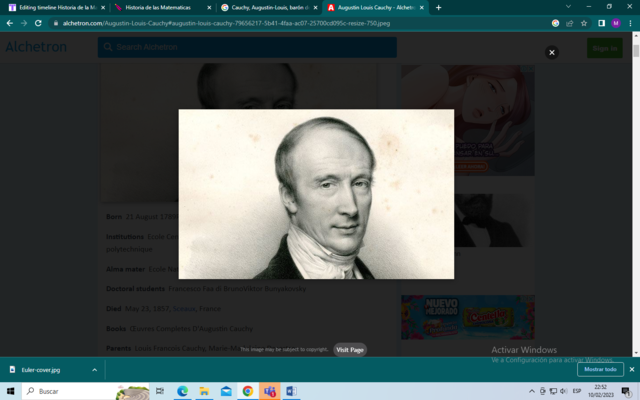Show hidden system tray icons
640x400 pixels.
(x=531, y=391)
